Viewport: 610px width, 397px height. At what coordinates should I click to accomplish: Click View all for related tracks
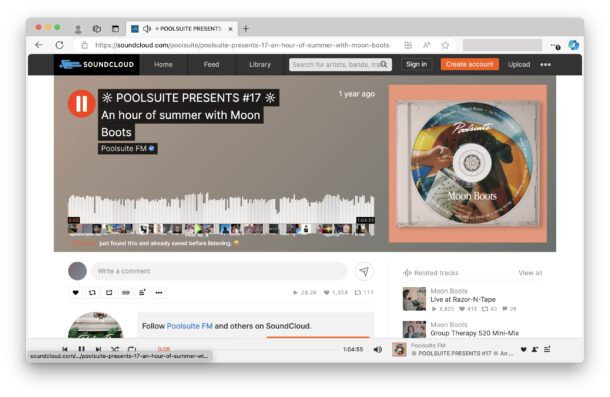tap(530, 273)
